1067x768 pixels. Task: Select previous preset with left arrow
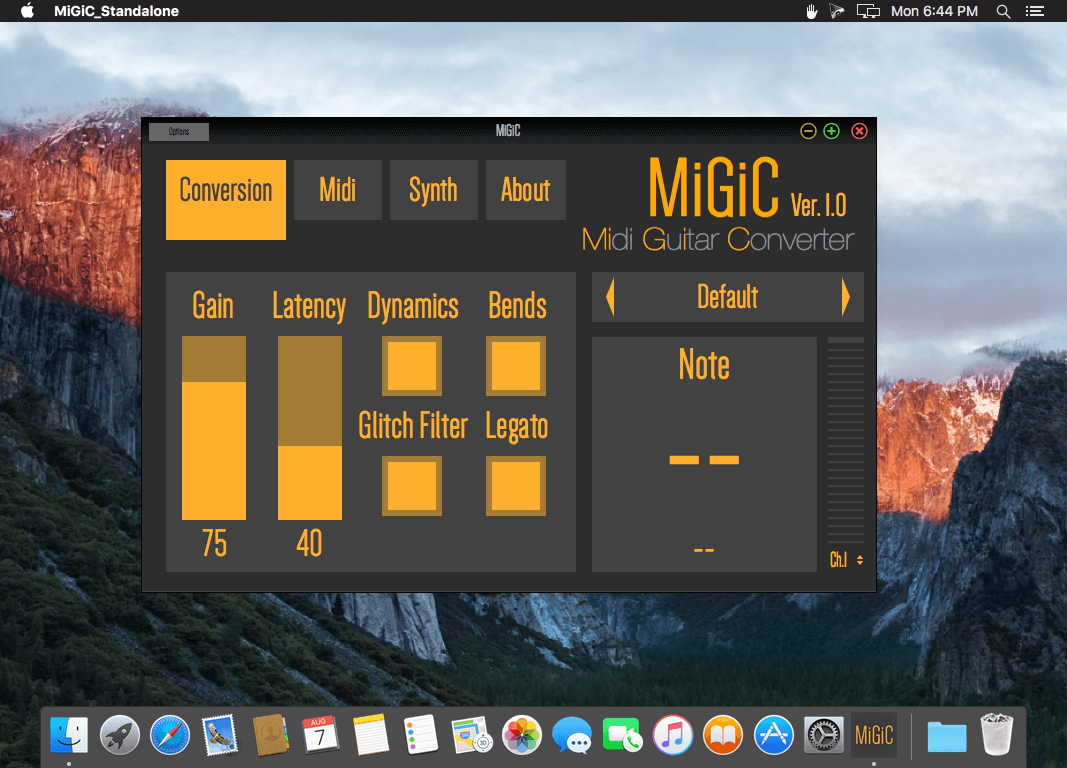coord(610,297)
